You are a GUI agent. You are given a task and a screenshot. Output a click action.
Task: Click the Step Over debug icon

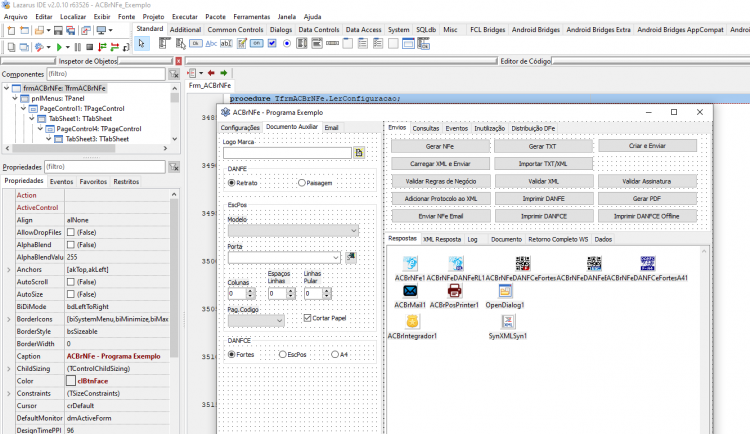click(114, 47)
